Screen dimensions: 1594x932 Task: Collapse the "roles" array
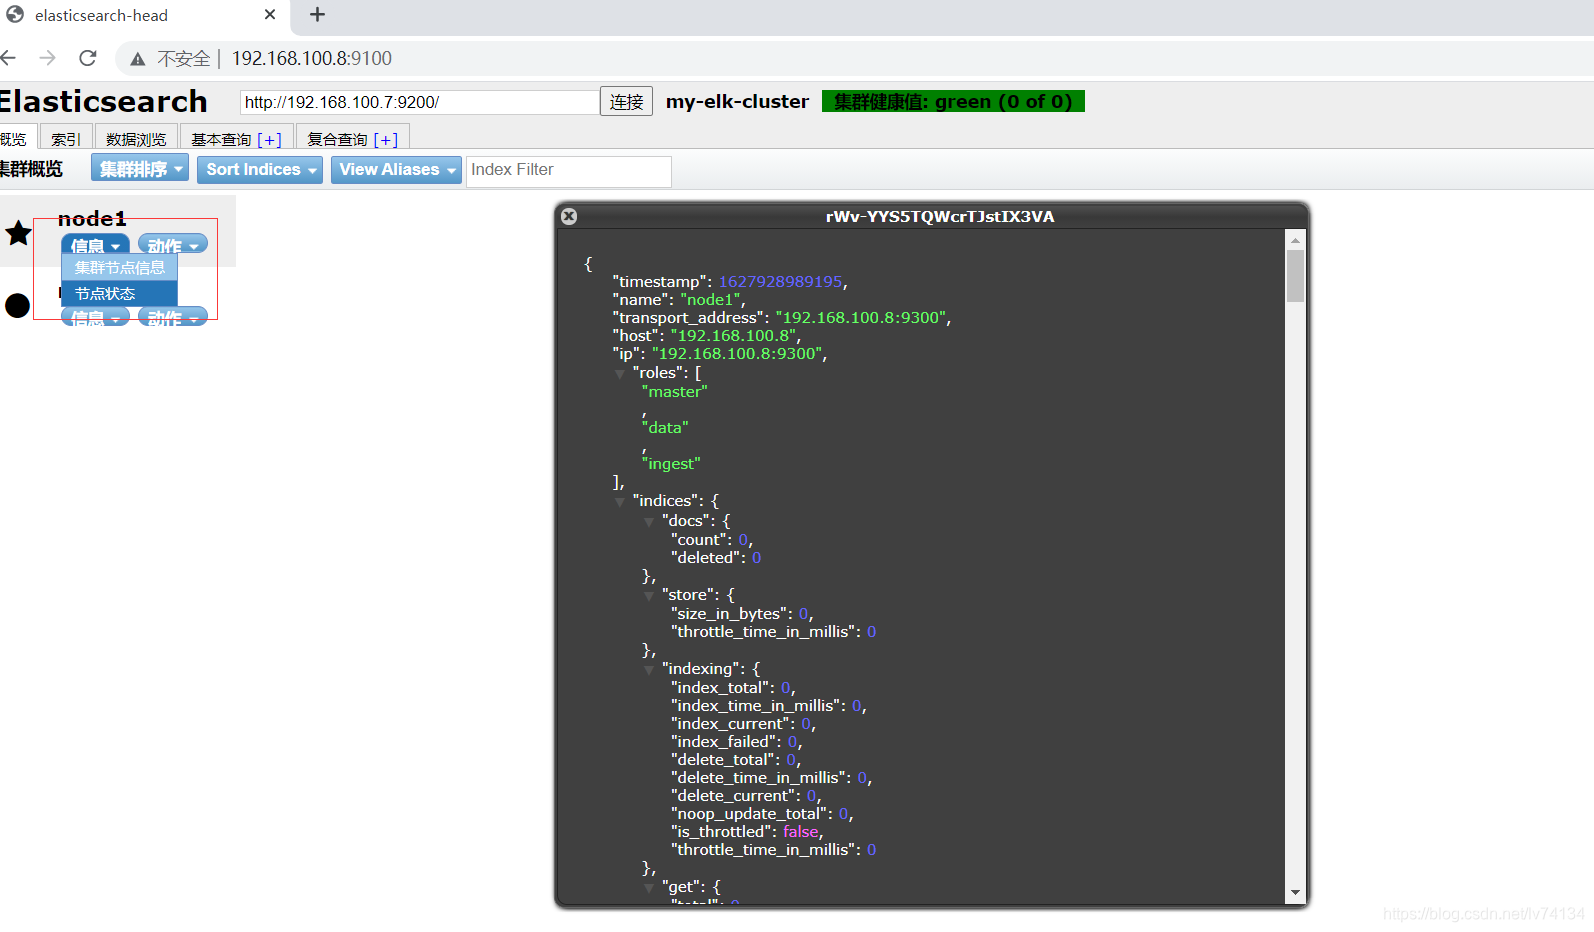click(620, 374)
